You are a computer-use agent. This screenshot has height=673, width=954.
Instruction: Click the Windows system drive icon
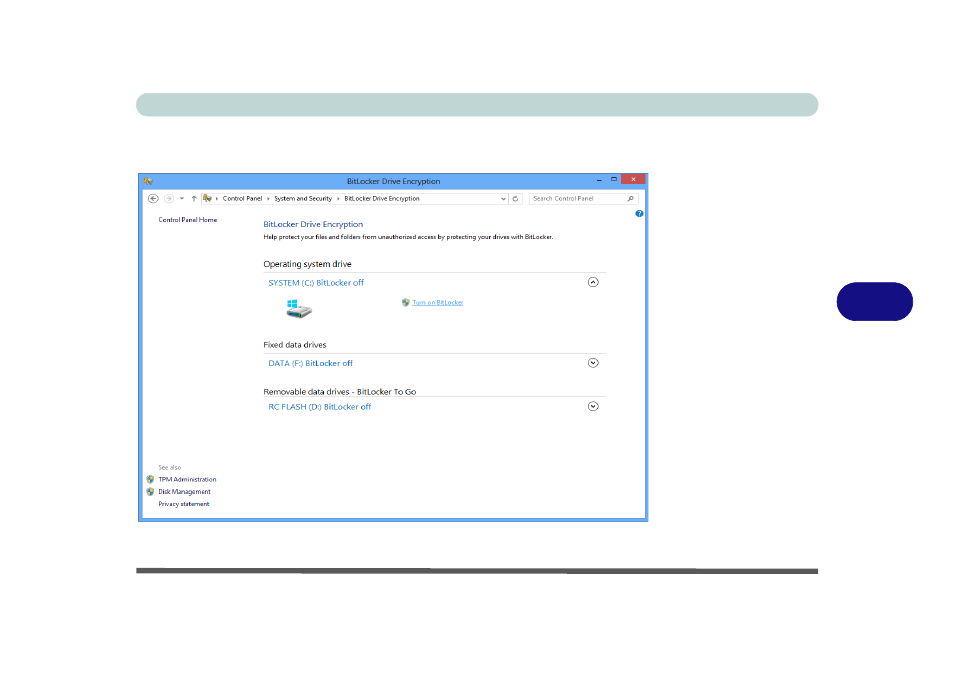click(x=299, y=309)
